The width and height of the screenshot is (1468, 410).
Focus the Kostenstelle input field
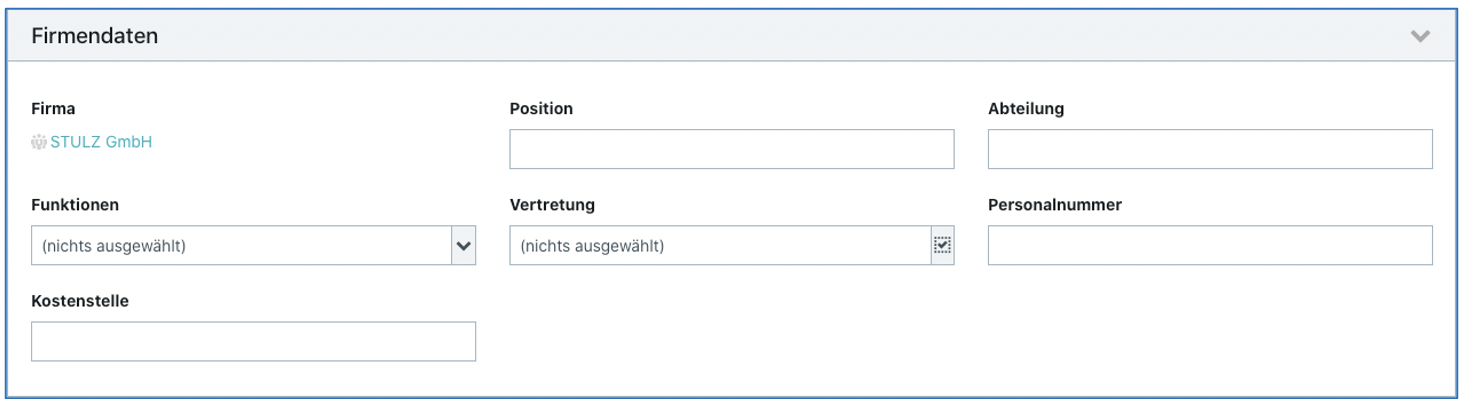point(253,341)
